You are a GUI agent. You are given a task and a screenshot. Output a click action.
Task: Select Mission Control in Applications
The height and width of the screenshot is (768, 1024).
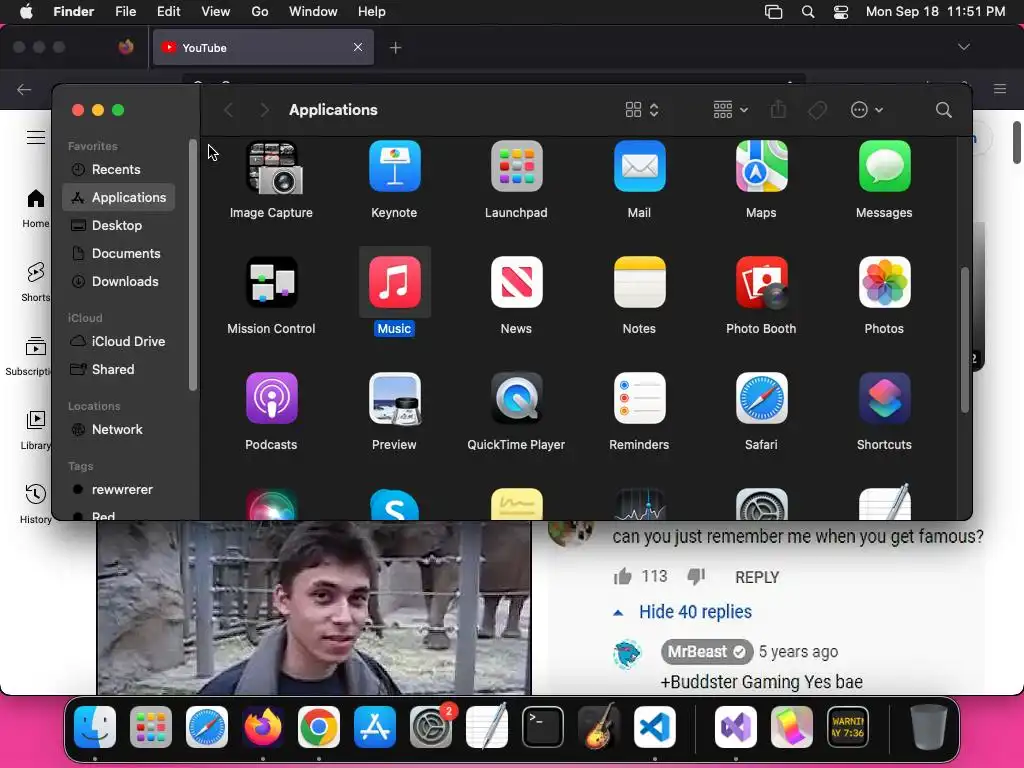272,282
